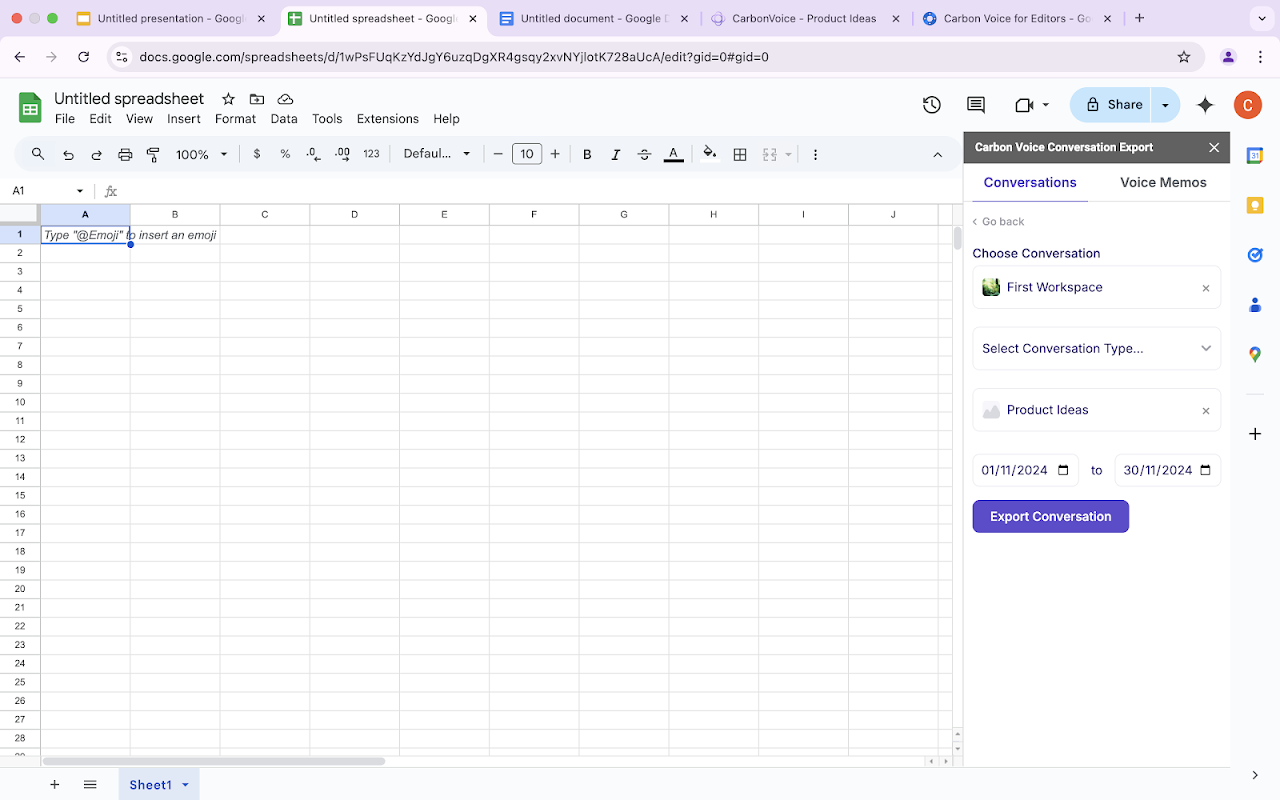
Task: Open Google Calendar in side panel
Action: point(1255,155)
